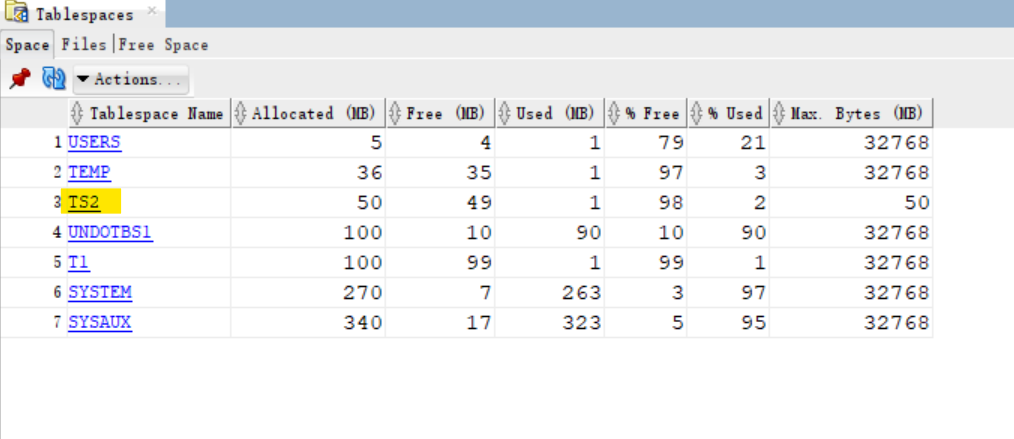The height and width of the screenshot is (439, 1014).
Task: Select Free value 17 in SYSAUX row
Action: click(479, 322)
